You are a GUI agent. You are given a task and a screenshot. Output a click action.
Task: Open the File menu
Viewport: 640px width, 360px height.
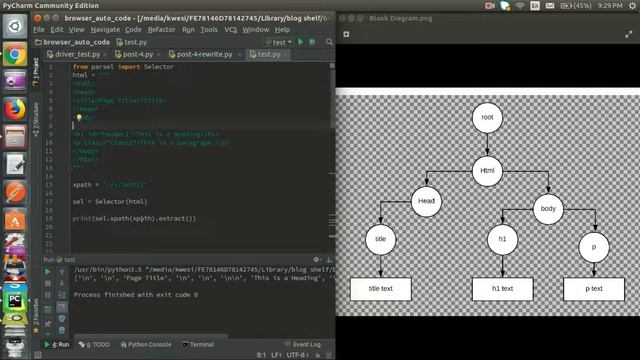pyautogui.click(x=39, y=29)
